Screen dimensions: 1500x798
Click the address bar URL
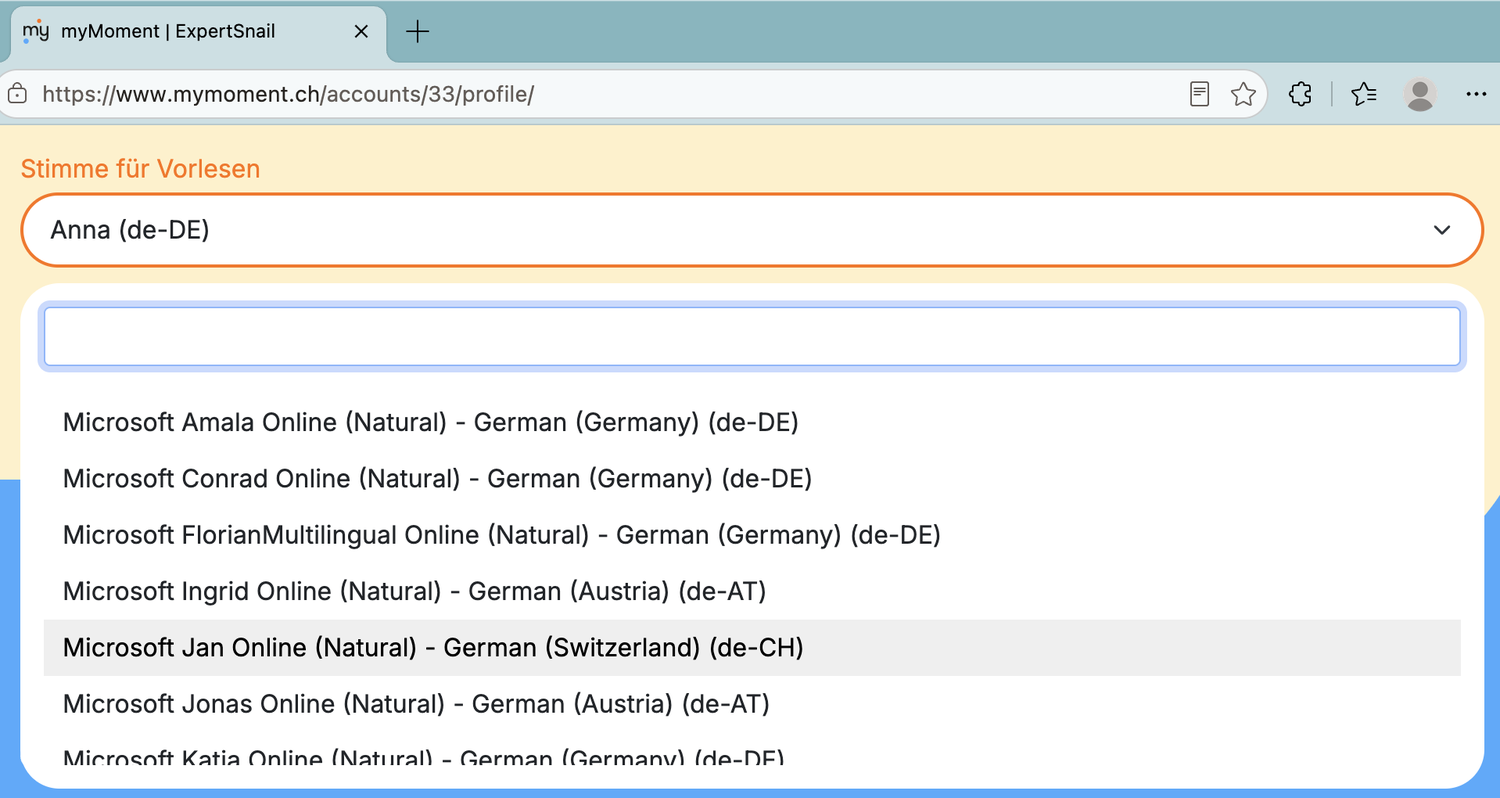(288, 94)
